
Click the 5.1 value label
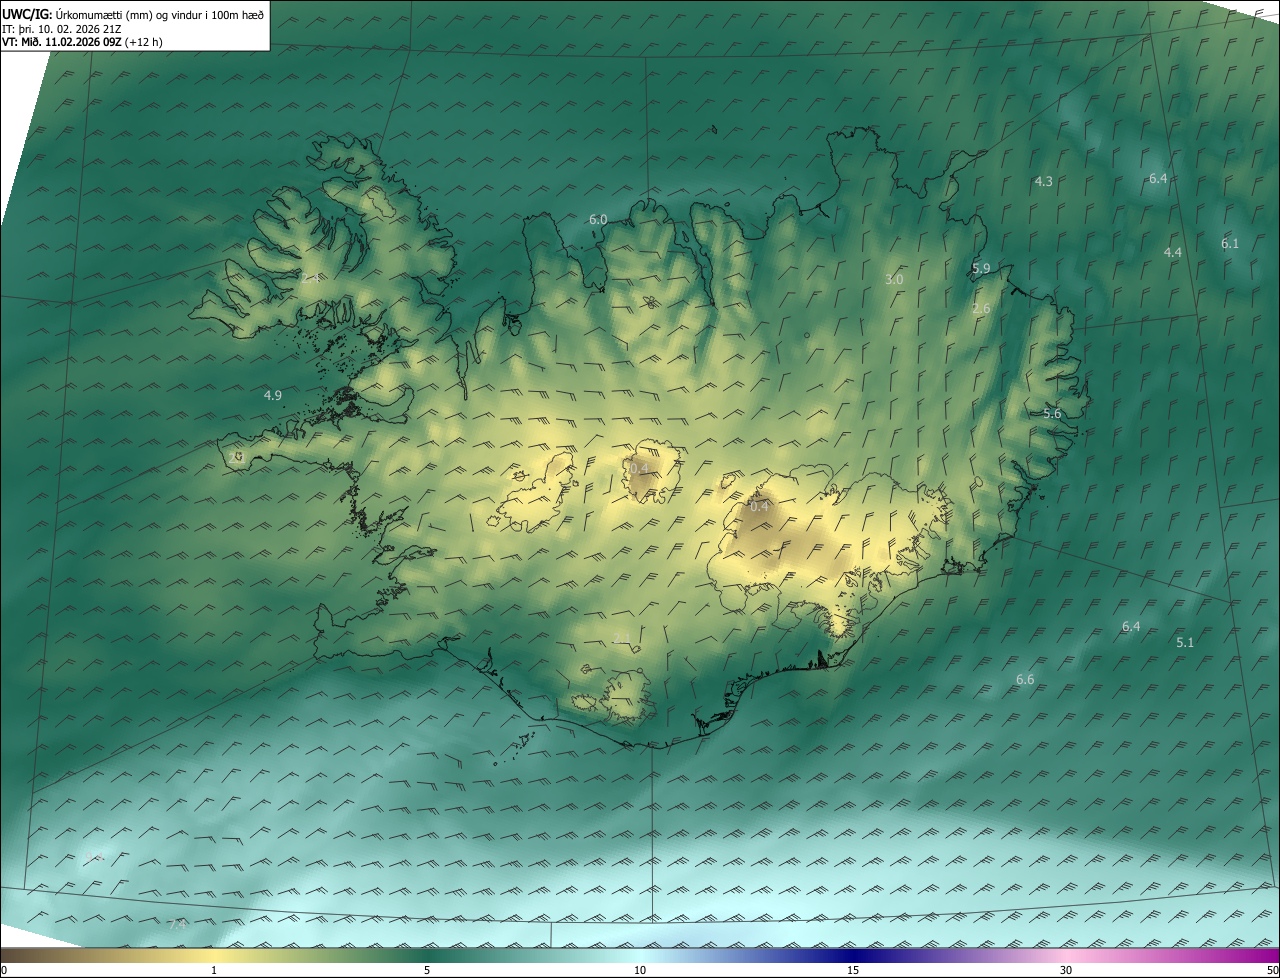[1185, 642]
